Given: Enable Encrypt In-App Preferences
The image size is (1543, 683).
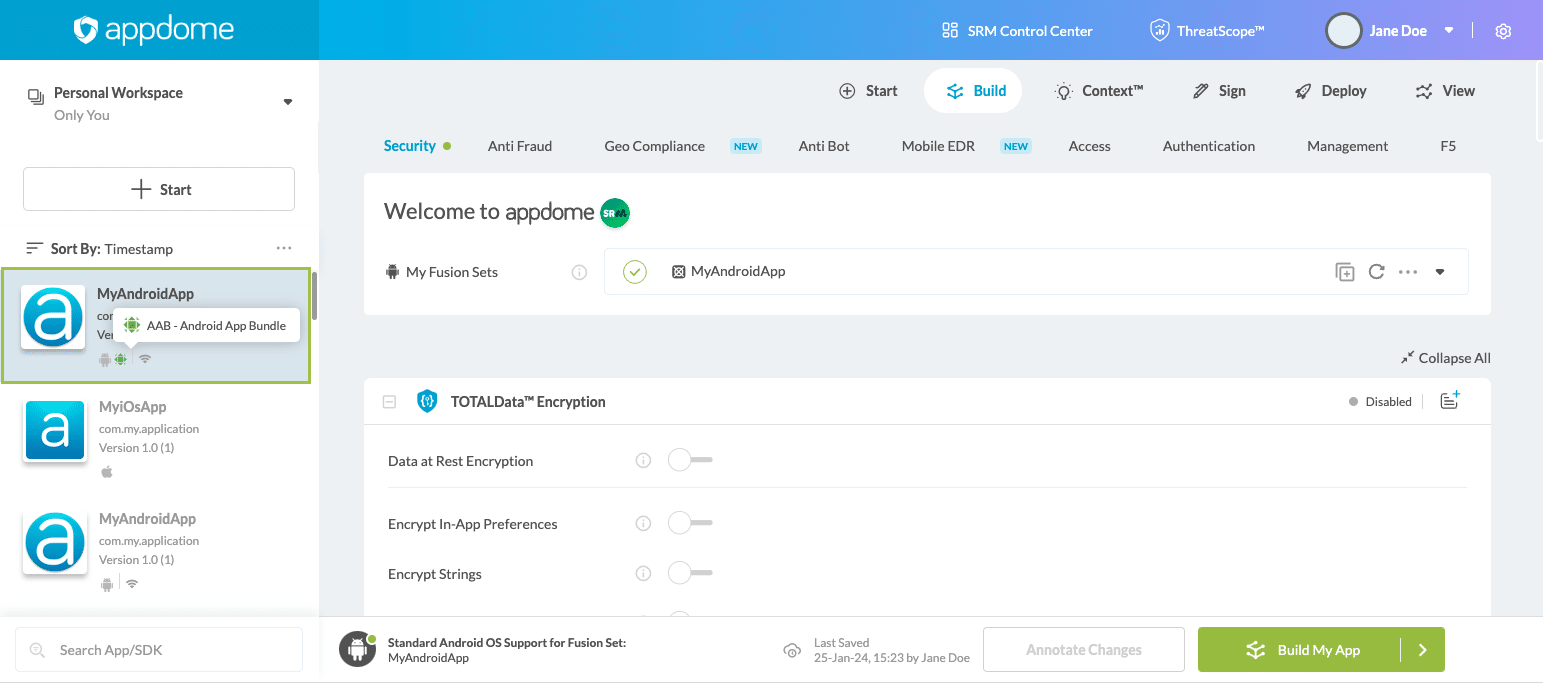Looking at the screenshot, I should (690, 523).
